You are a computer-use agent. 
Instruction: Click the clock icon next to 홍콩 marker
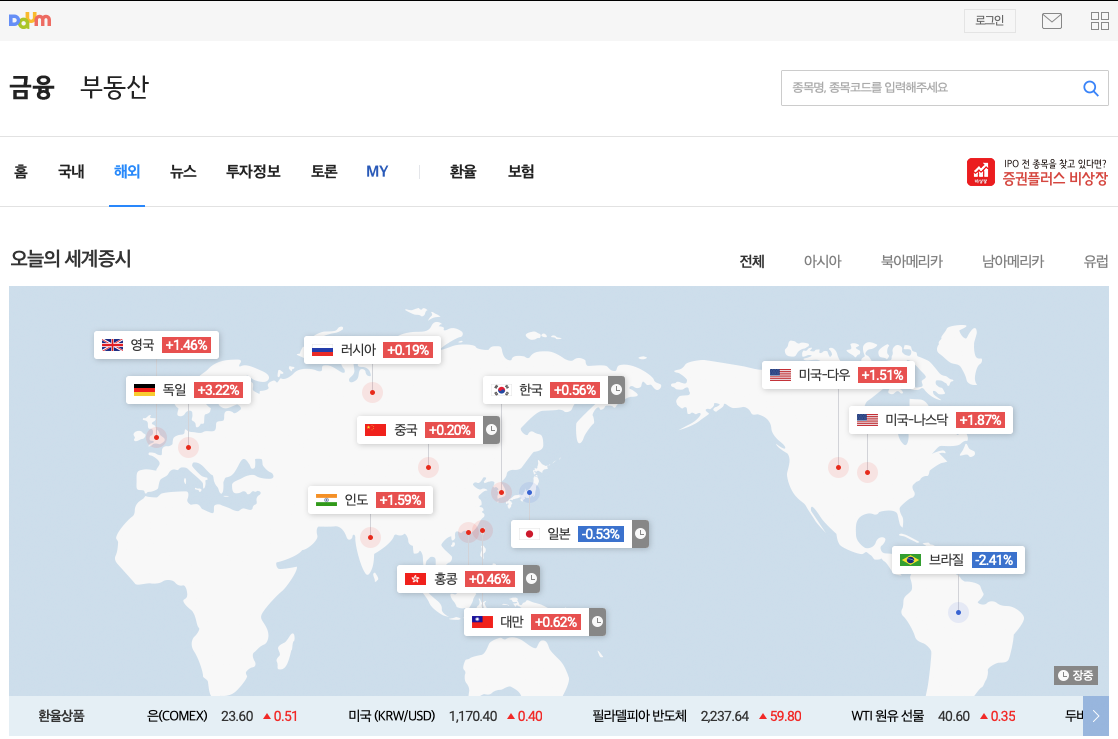(531, 579)
